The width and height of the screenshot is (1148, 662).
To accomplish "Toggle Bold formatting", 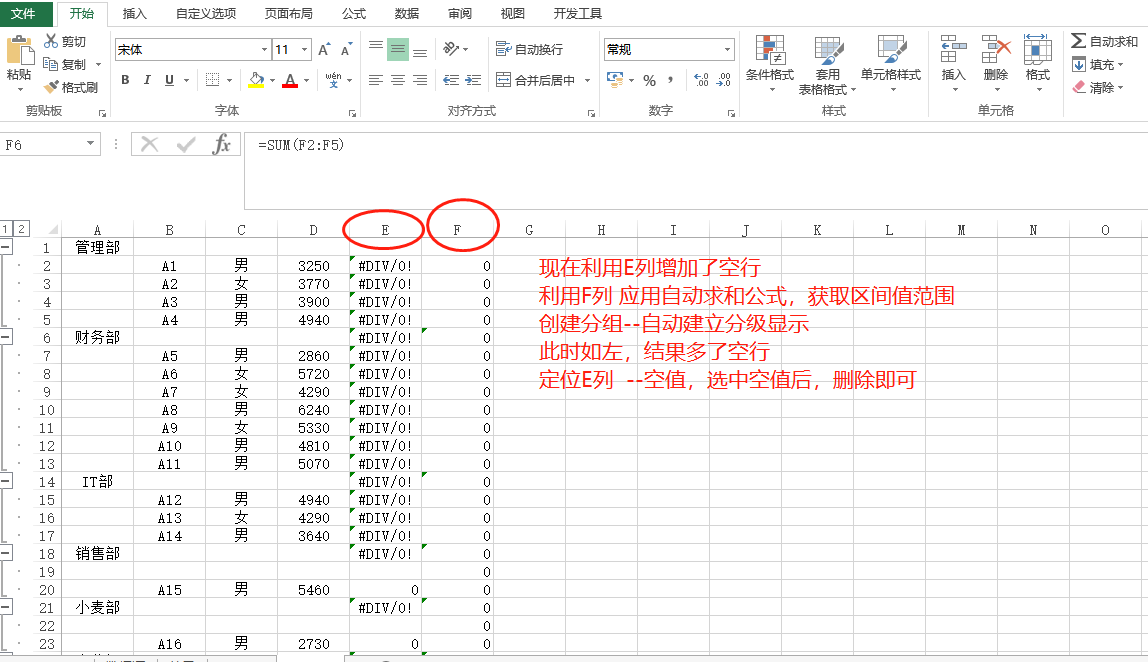I will [125, 80].
